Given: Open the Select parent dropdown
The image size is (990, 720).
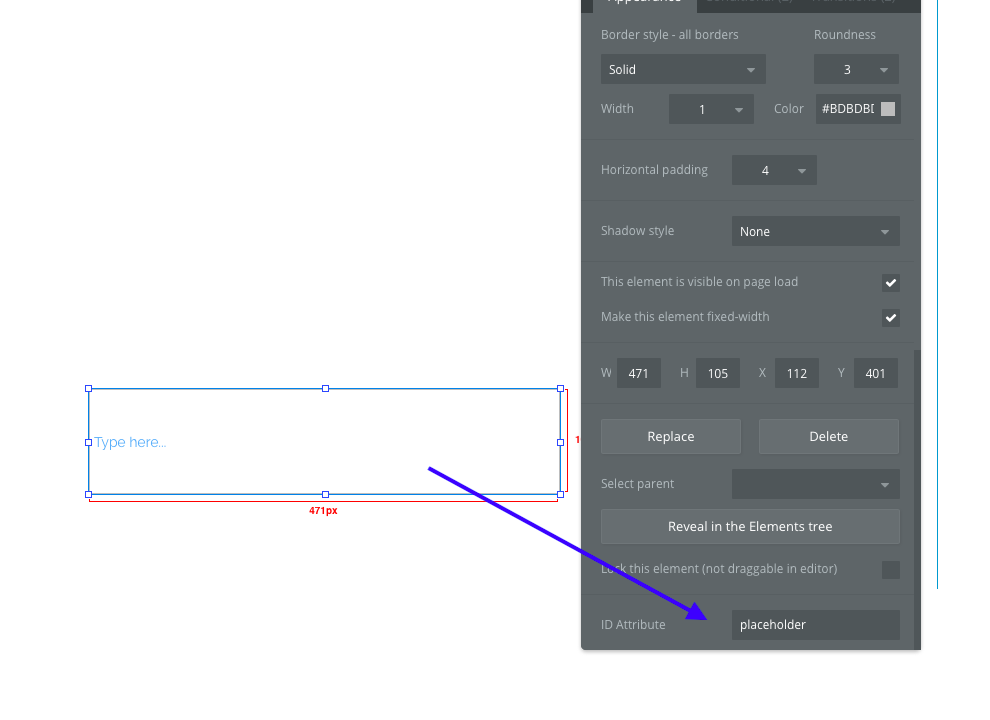Looking at the screenshot, I should (816, 484).
